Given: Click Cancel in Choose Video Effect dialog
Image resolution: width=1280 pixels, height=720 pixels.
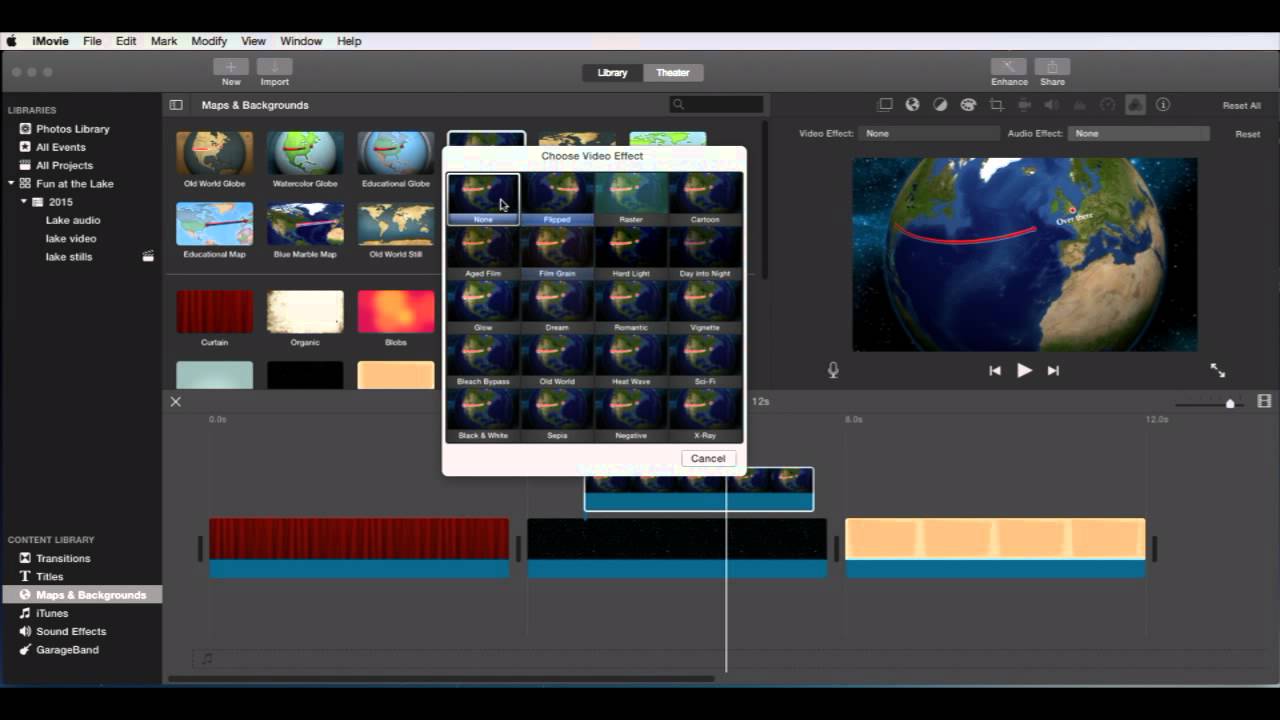Looking at the screenshot, I should [x=708, y=458].
